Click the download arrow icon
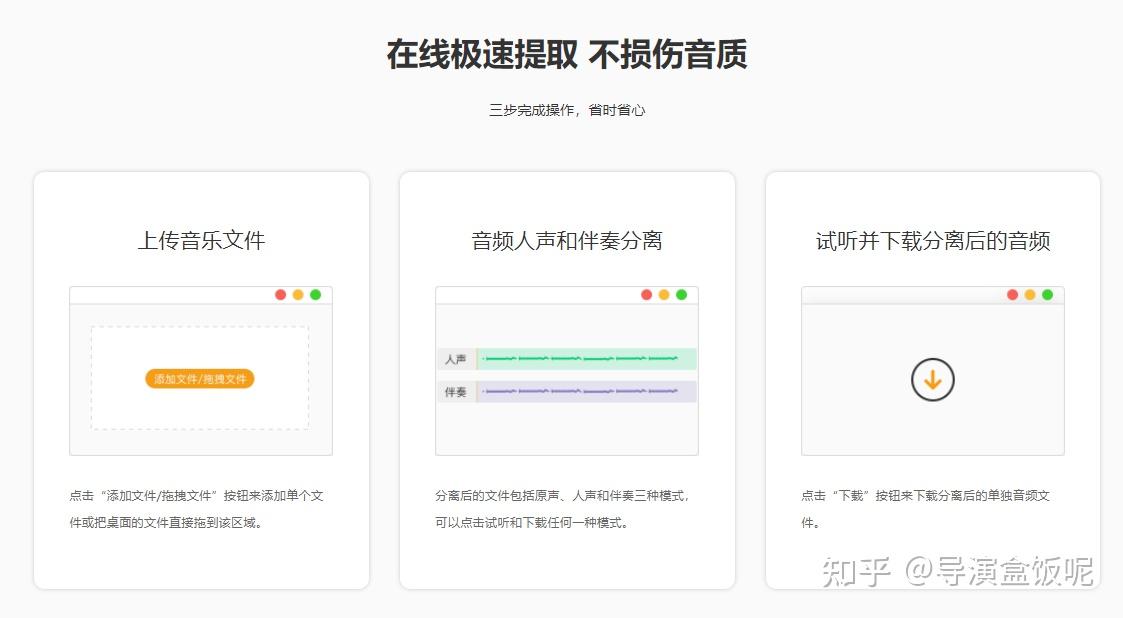This screenshot has height=618, width=1123. tap(931, 379)
